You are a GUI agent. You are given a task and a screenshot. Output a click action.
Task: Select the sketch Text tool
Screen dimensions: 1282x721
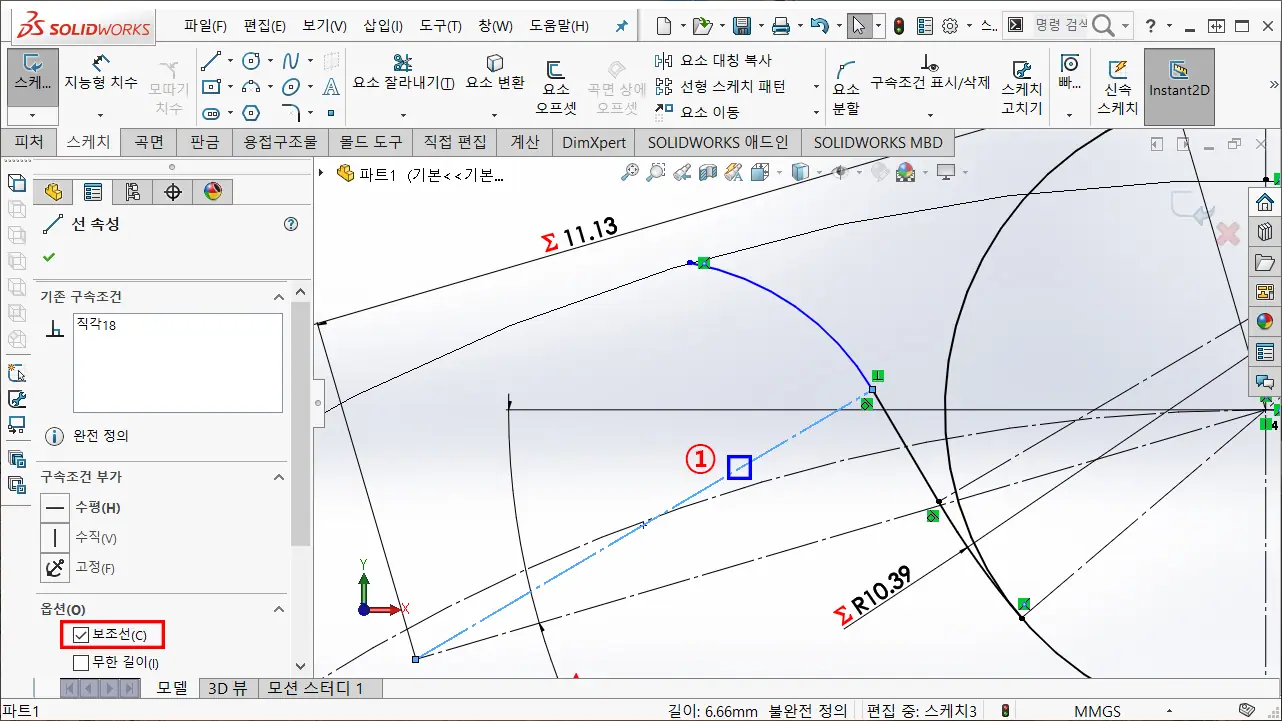click(x=331, y=87)
